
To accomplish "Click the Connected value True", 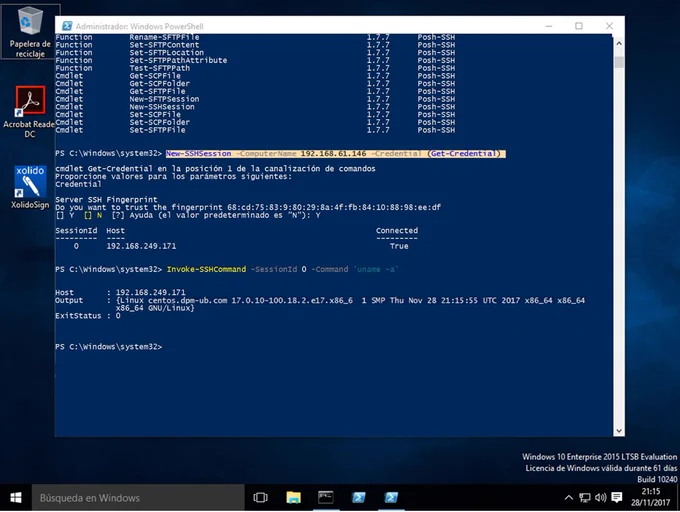I will pyautogui.click(x=399, y=246).
